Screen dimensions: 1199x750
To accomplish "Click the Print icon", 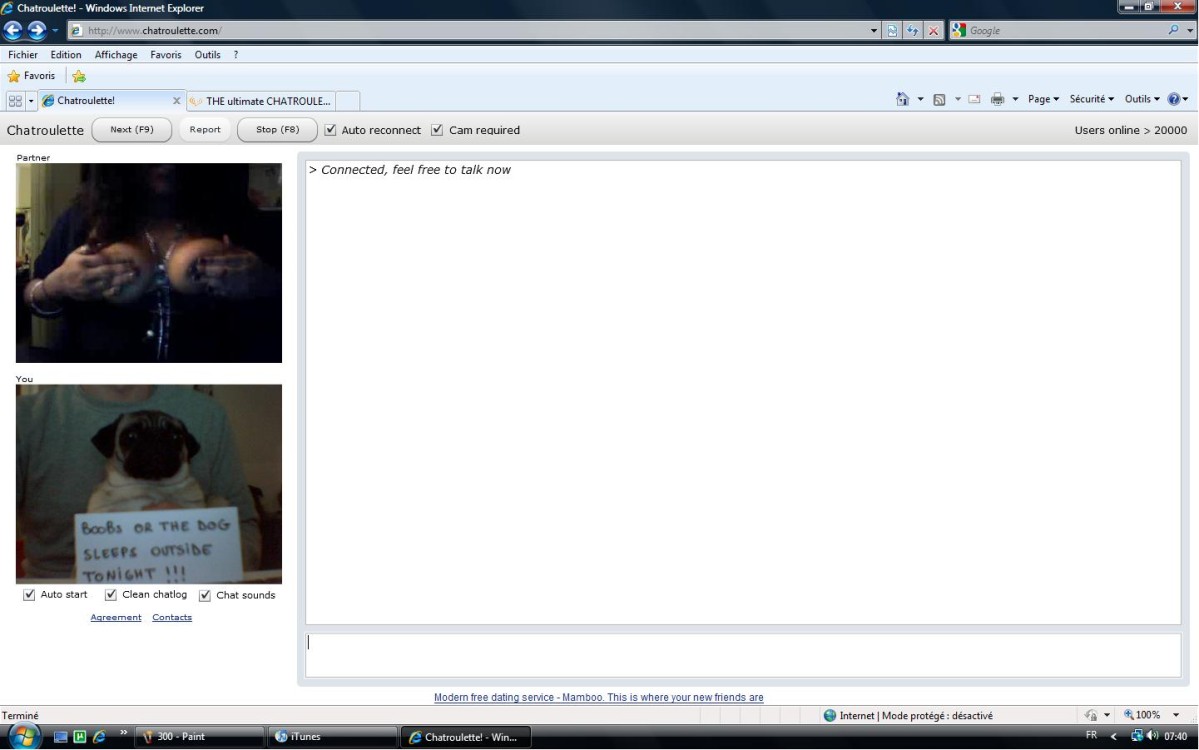I will click(x=997, y=99).
